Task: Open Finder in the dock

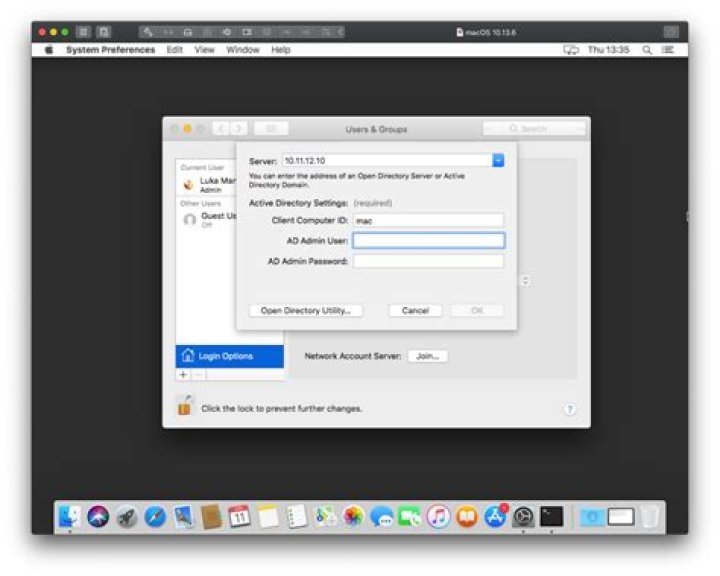Action: click(x=69, y=517)
